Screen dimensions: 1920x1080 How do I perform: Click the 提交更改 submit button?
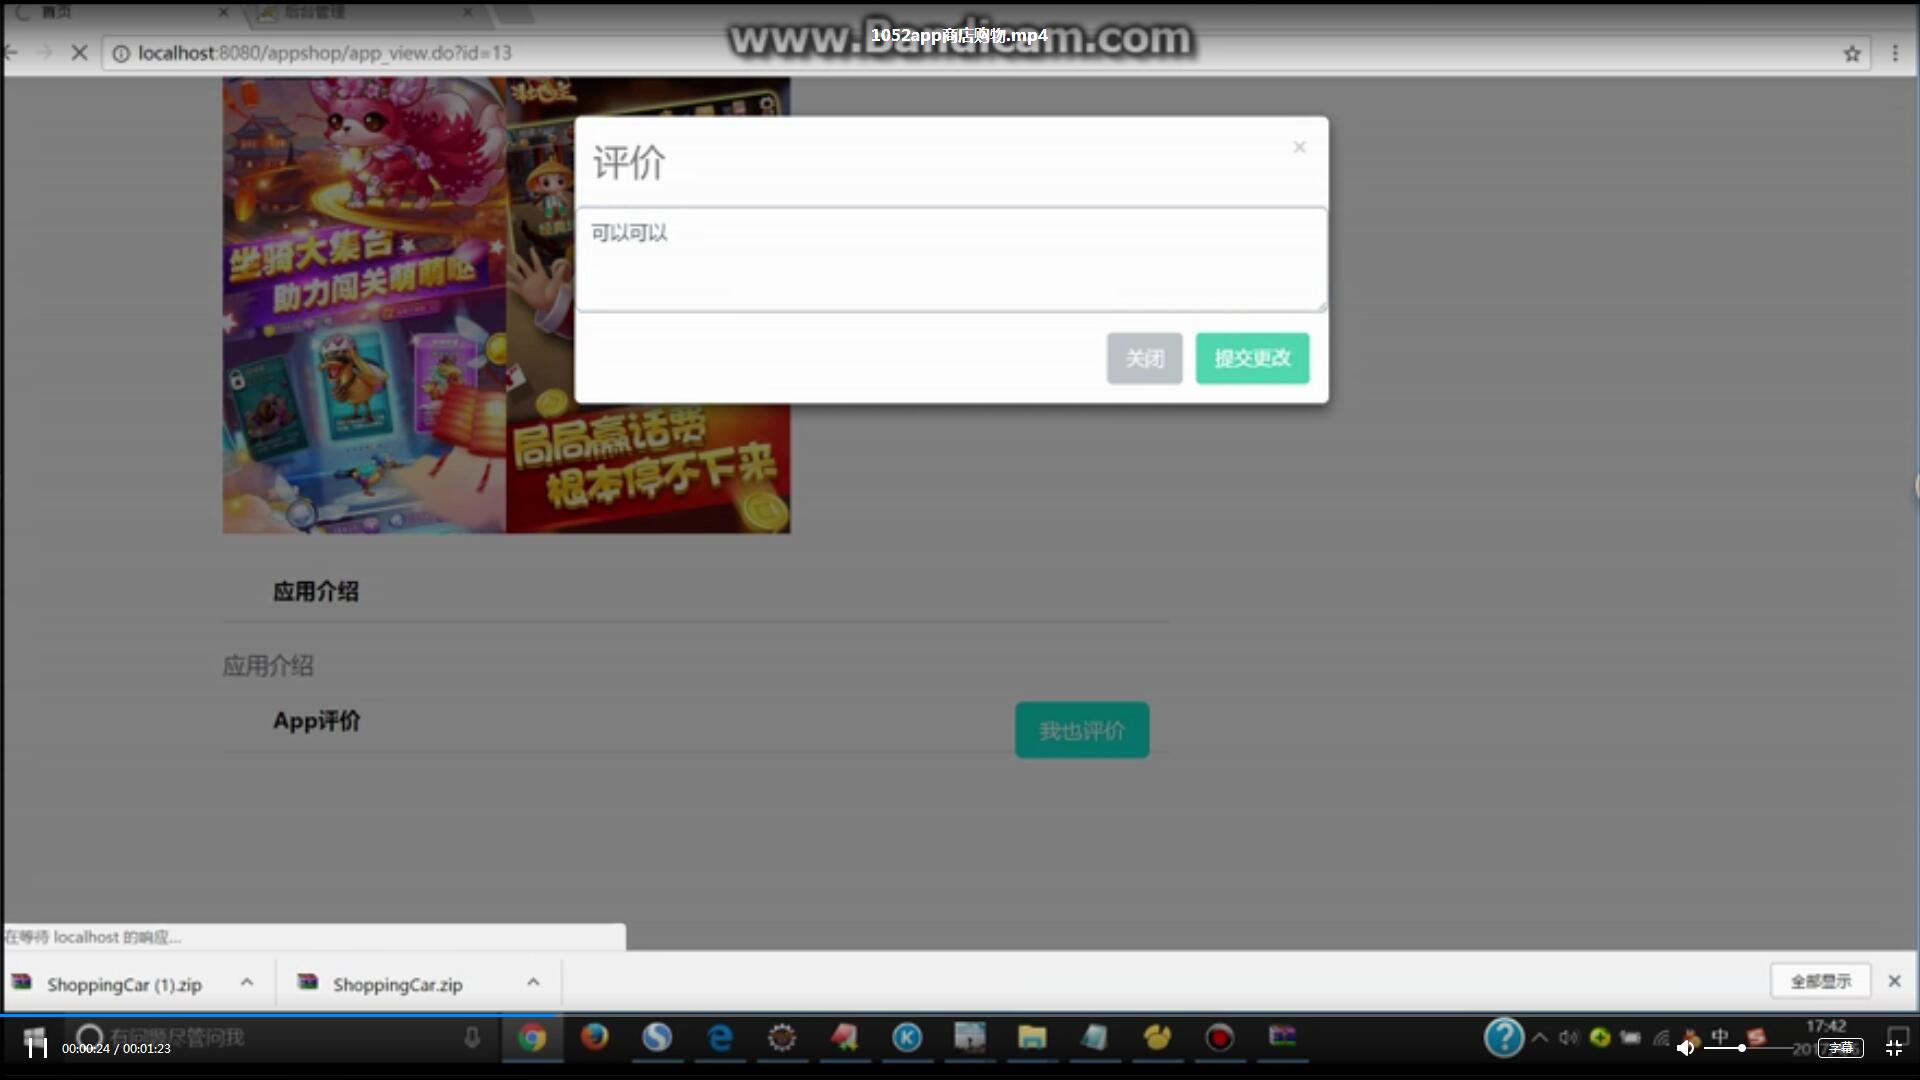click(x=1252, y=358)
